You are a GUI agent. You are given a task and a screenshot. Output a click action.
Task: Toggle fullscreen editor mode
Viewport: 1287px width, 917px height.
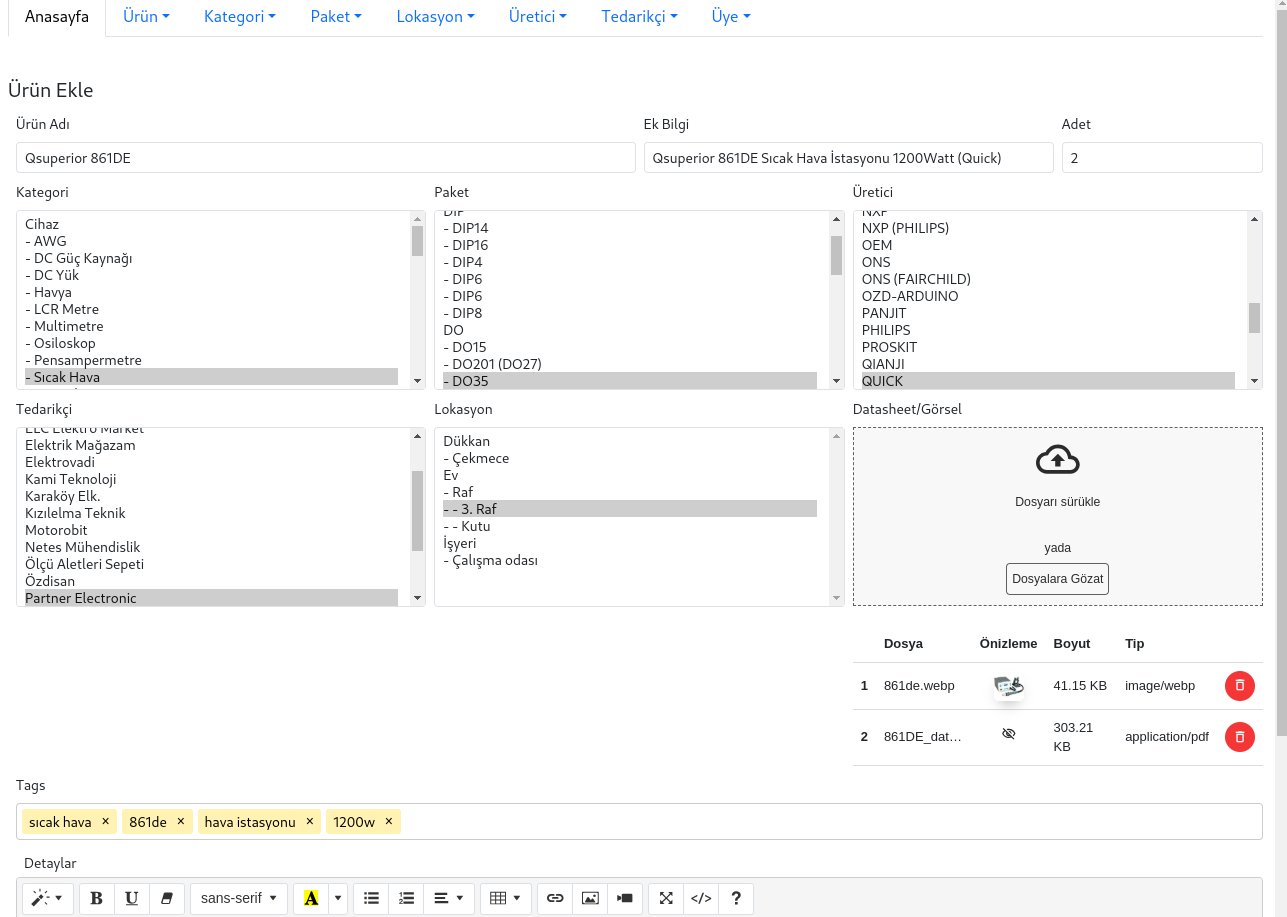pyautogui.click(x=666, y=898)
